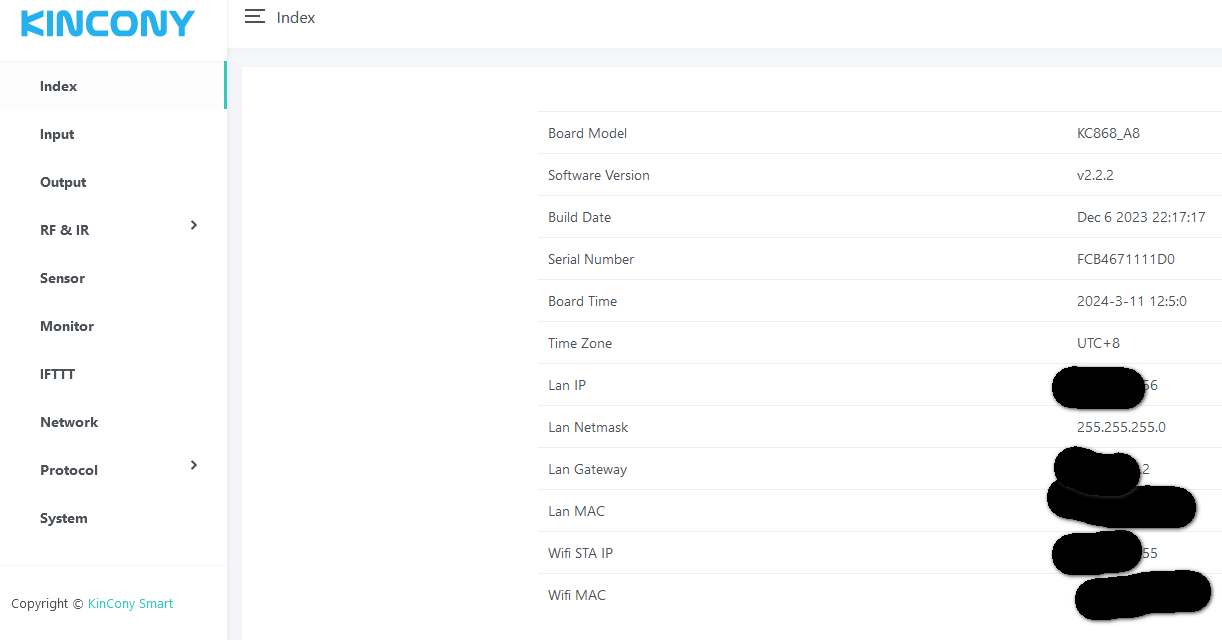Open the Protocol menu
1222x640 pixels.
click(69, 470)
